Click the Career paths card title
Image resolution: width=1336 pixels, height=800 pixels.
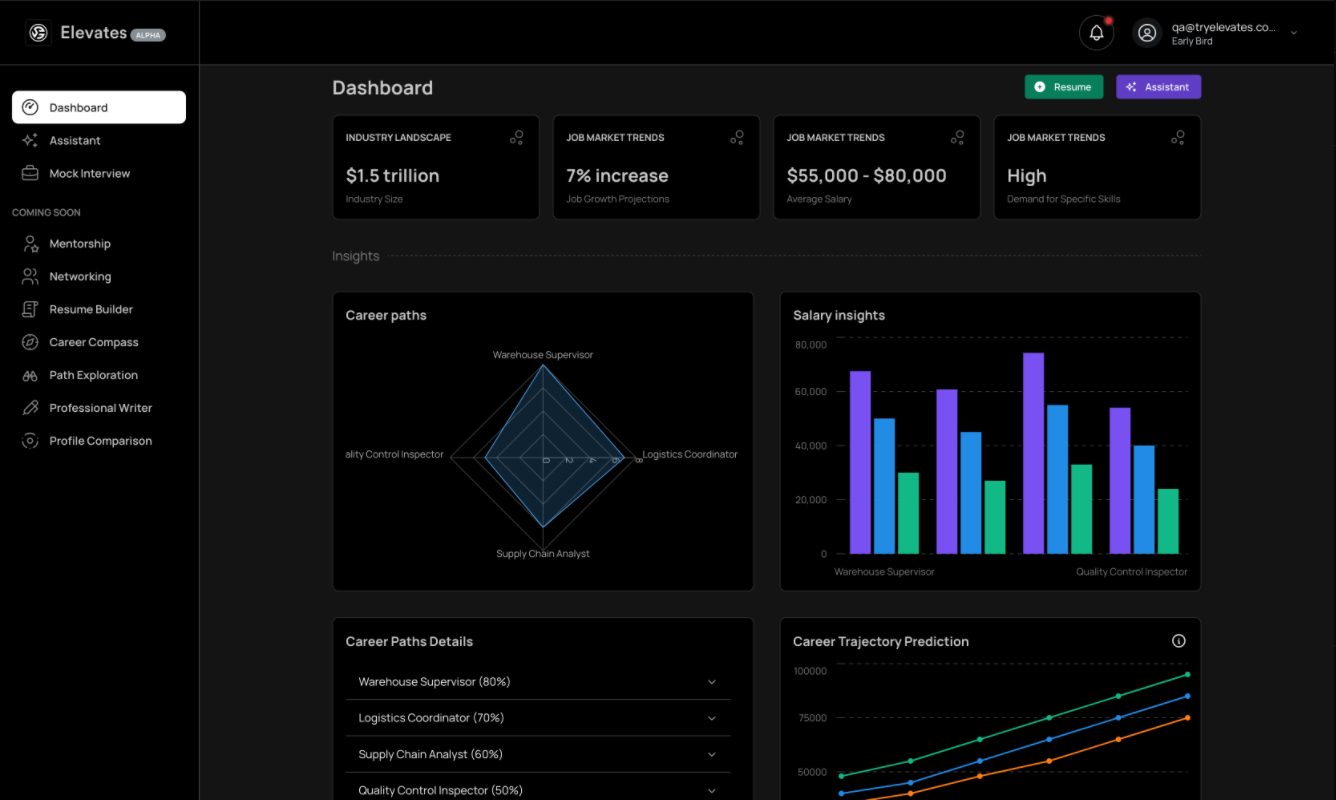point(386,315)
